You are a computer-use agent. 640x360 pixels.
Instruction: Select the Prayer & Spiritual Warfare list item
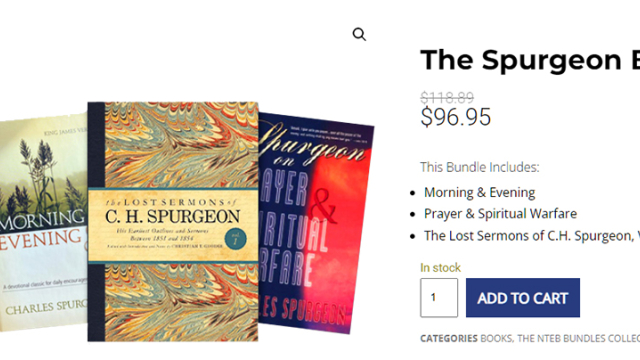coord(500,213)
